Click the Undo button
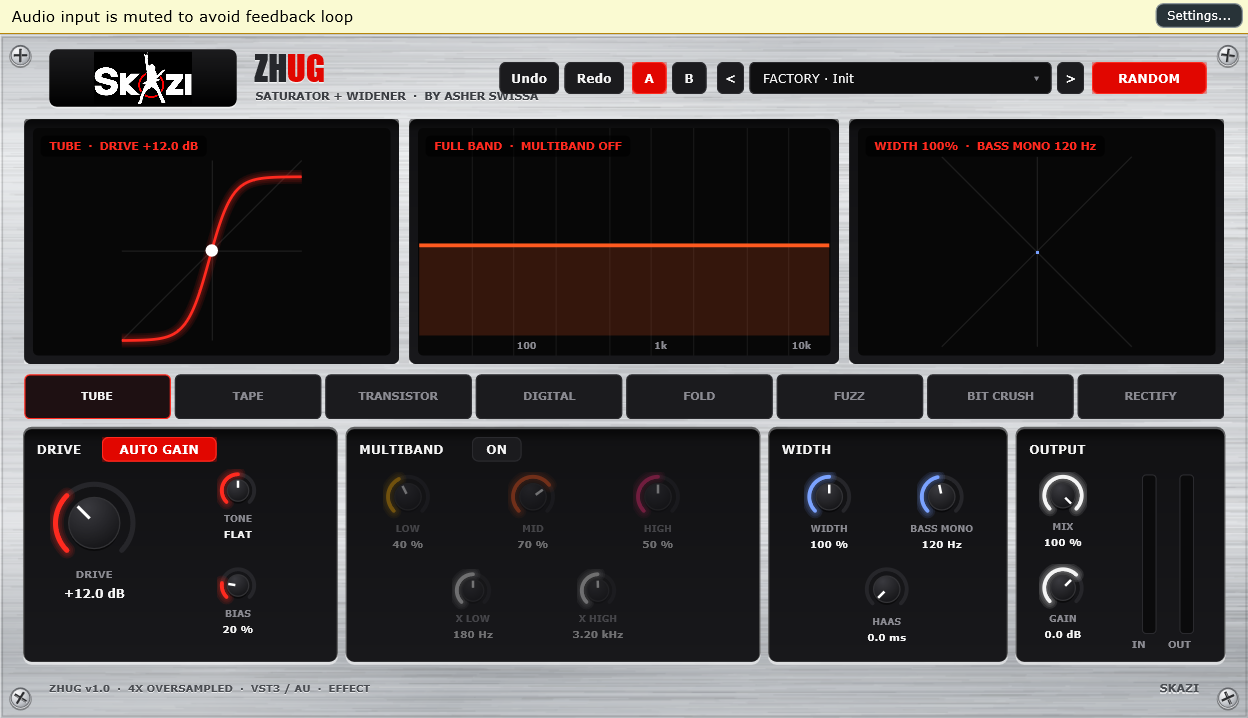This screenshot has height=718, width=1248. (529, 78)
